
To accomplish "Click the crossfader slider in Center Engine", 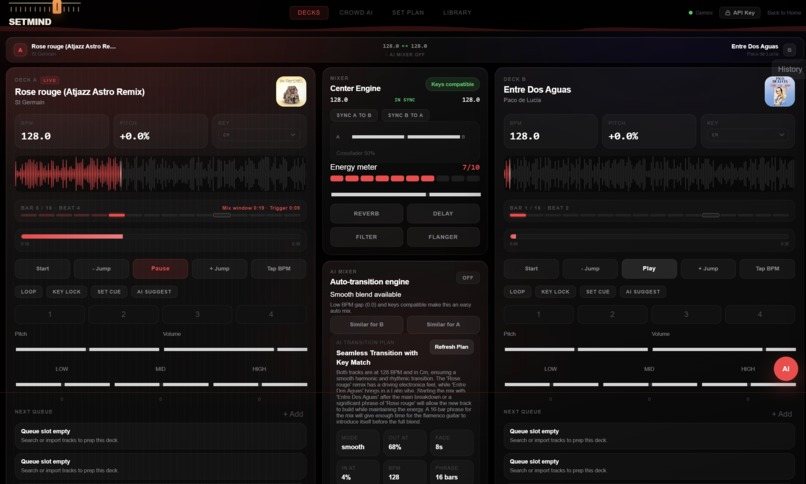I will tap(406, 137).
